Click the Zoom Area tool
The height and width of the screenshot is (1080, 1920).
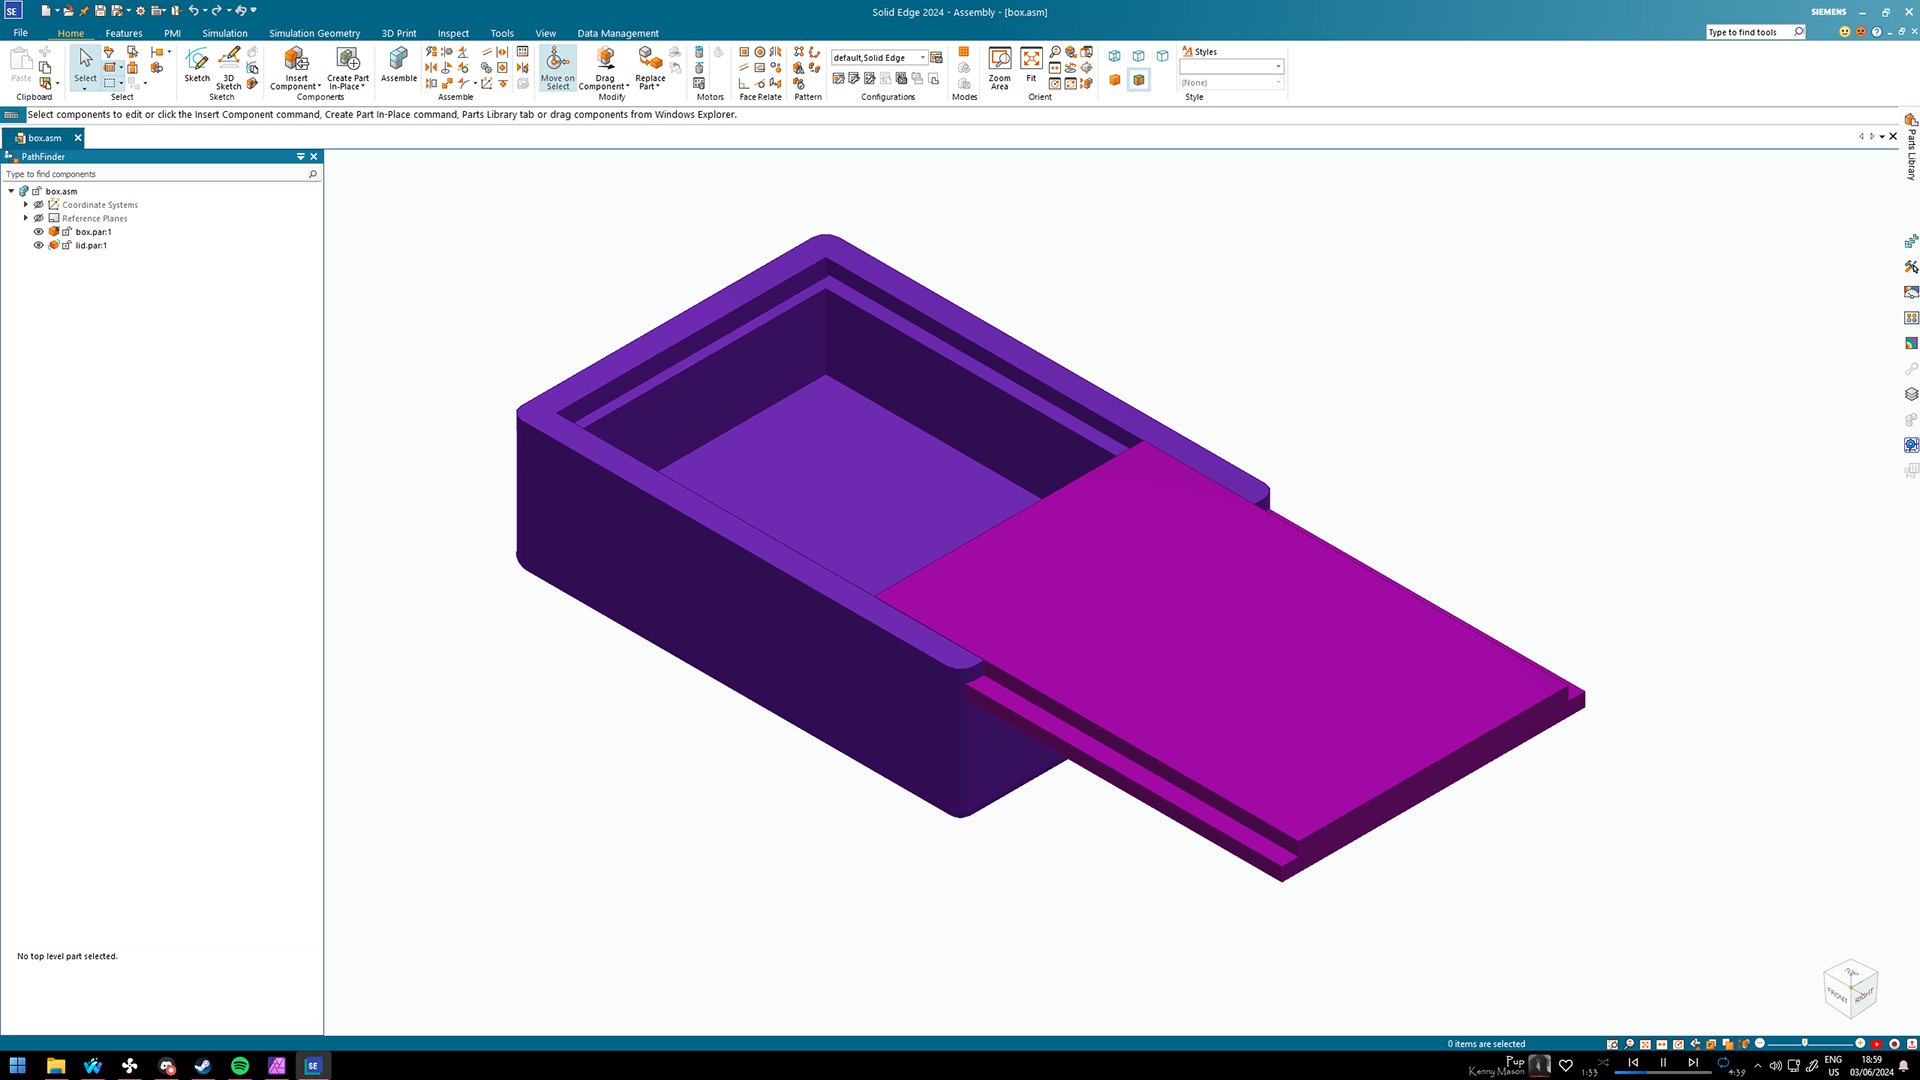[x=999, y=68]
